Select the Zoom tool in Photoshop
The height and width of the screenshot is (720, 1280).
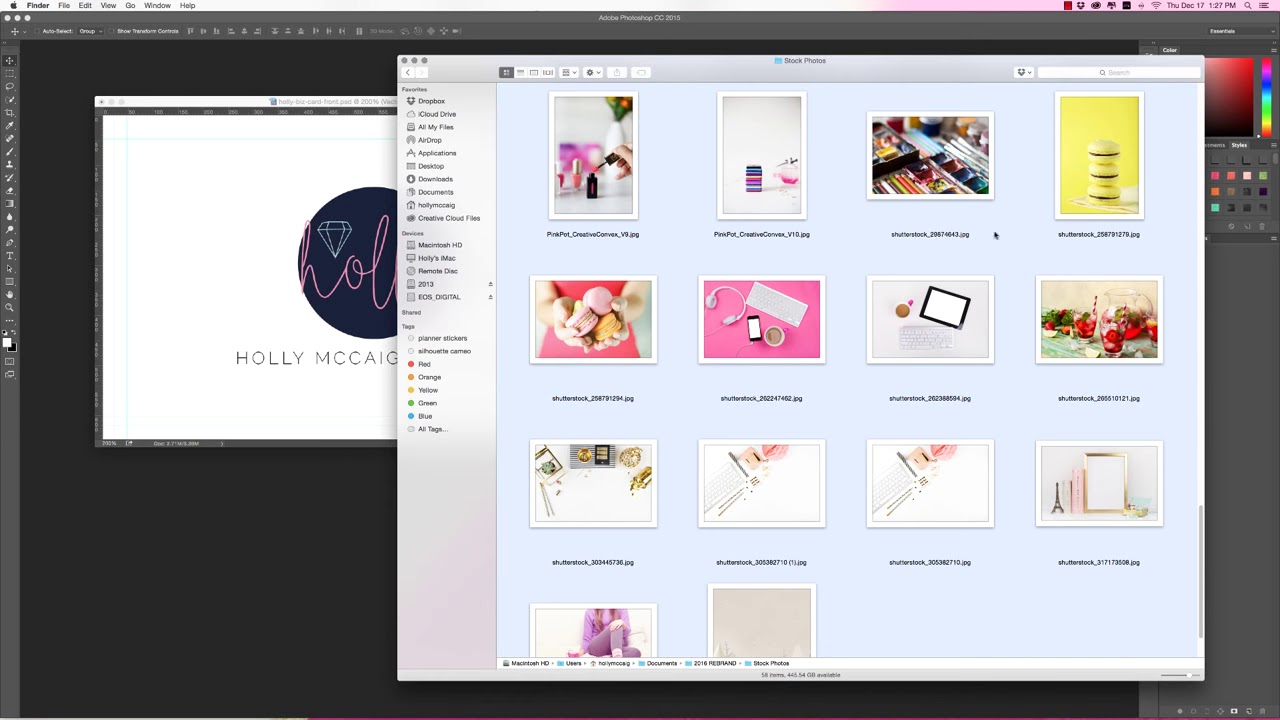[10, 308]
